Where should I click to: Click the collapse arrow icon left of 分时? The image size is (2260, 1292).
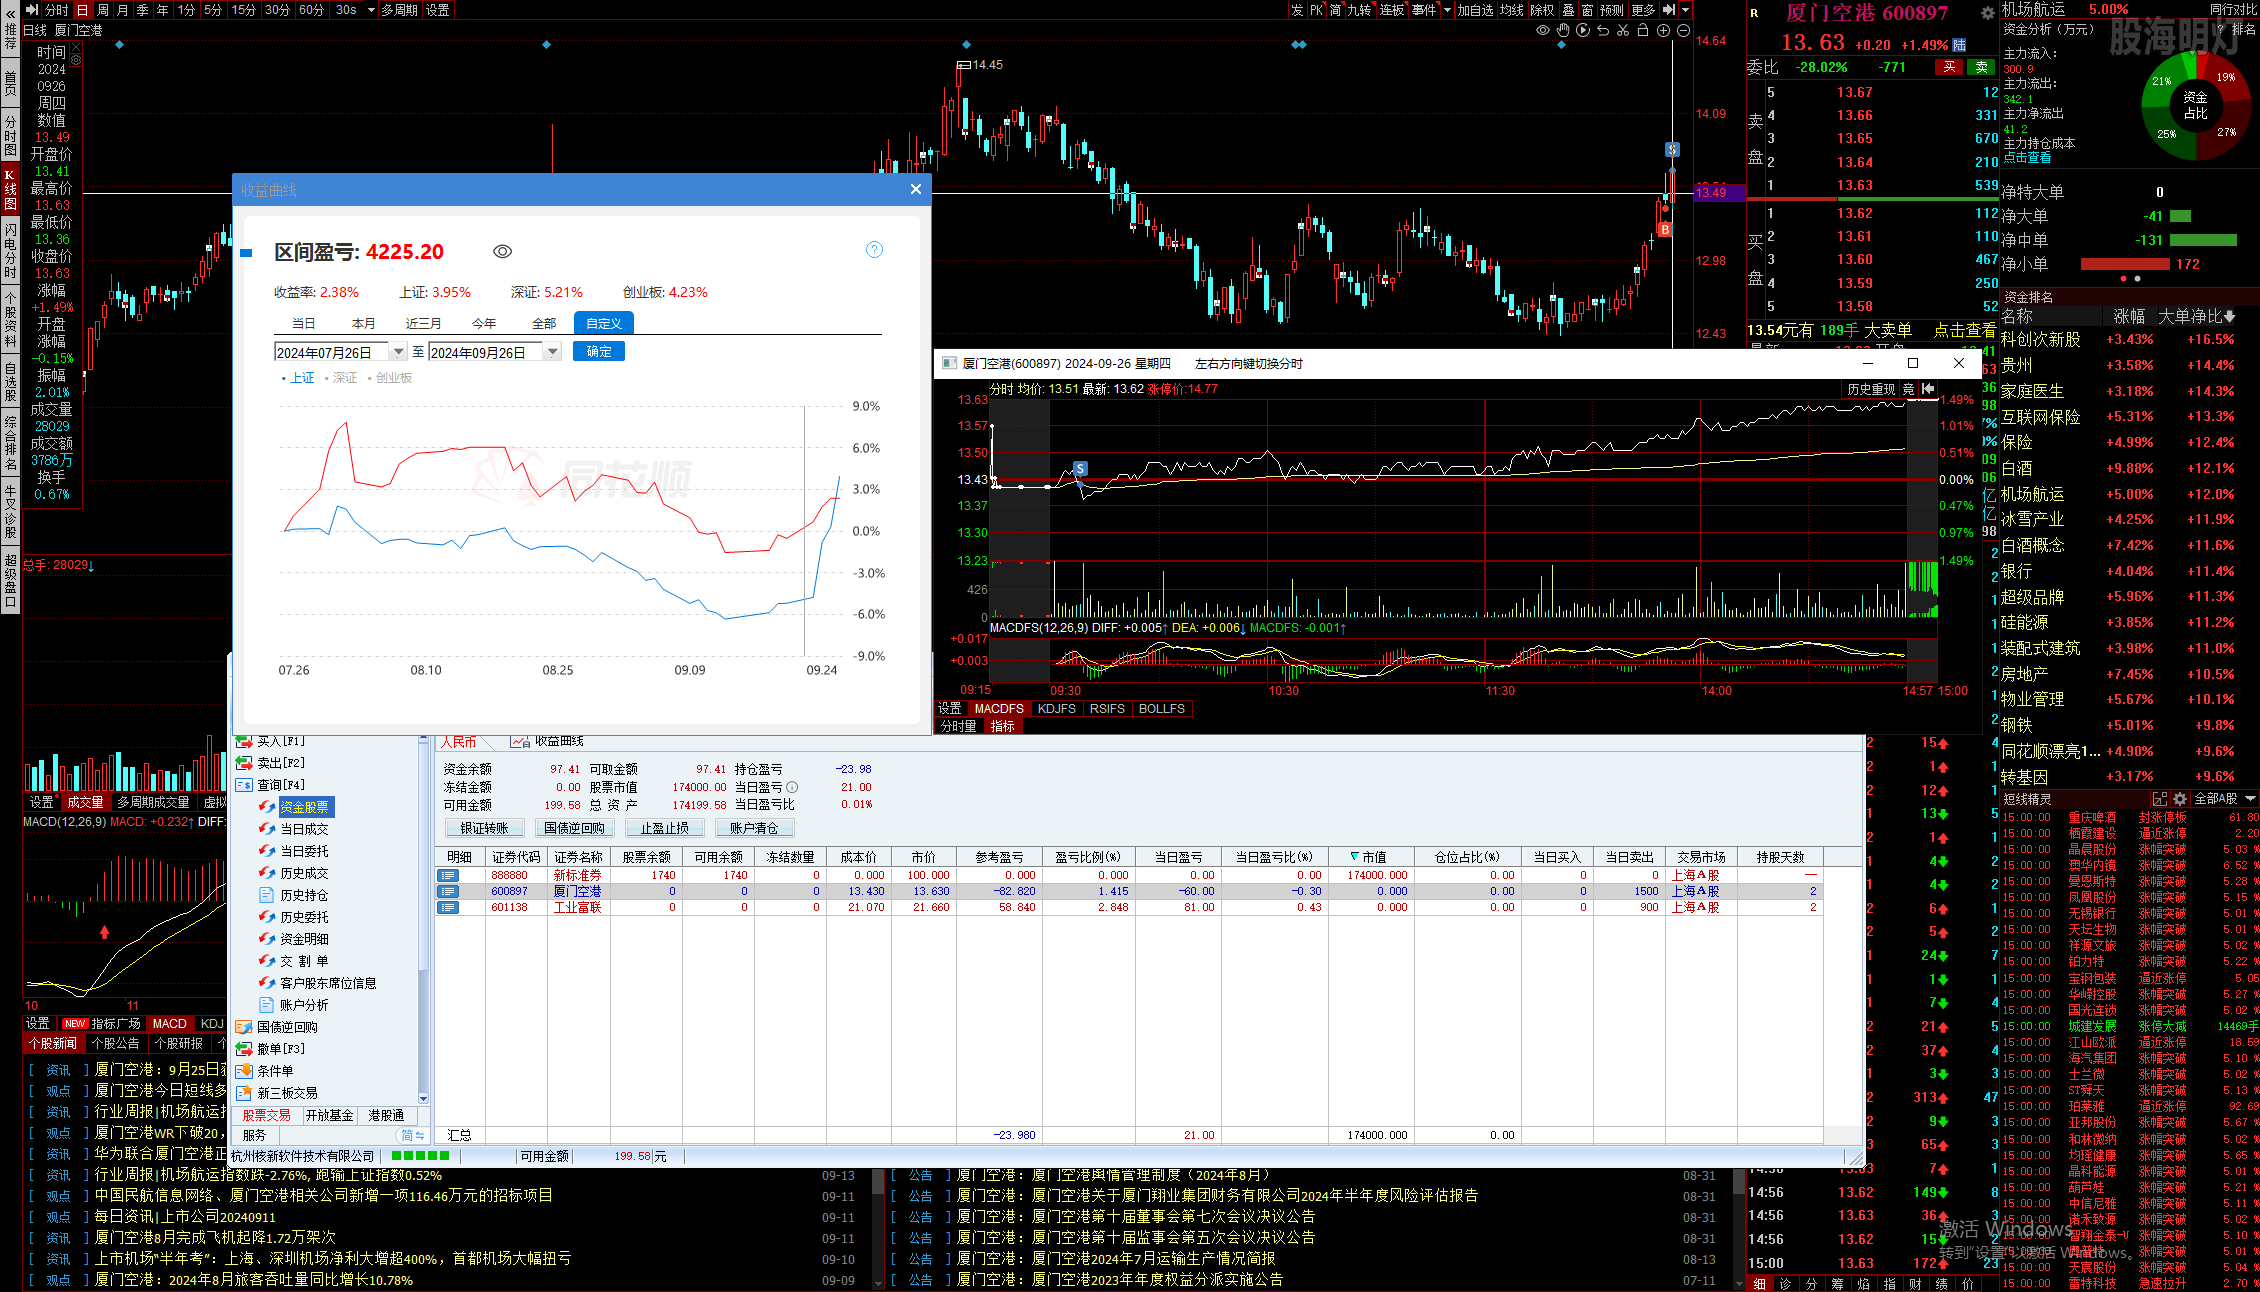(32, 10)
